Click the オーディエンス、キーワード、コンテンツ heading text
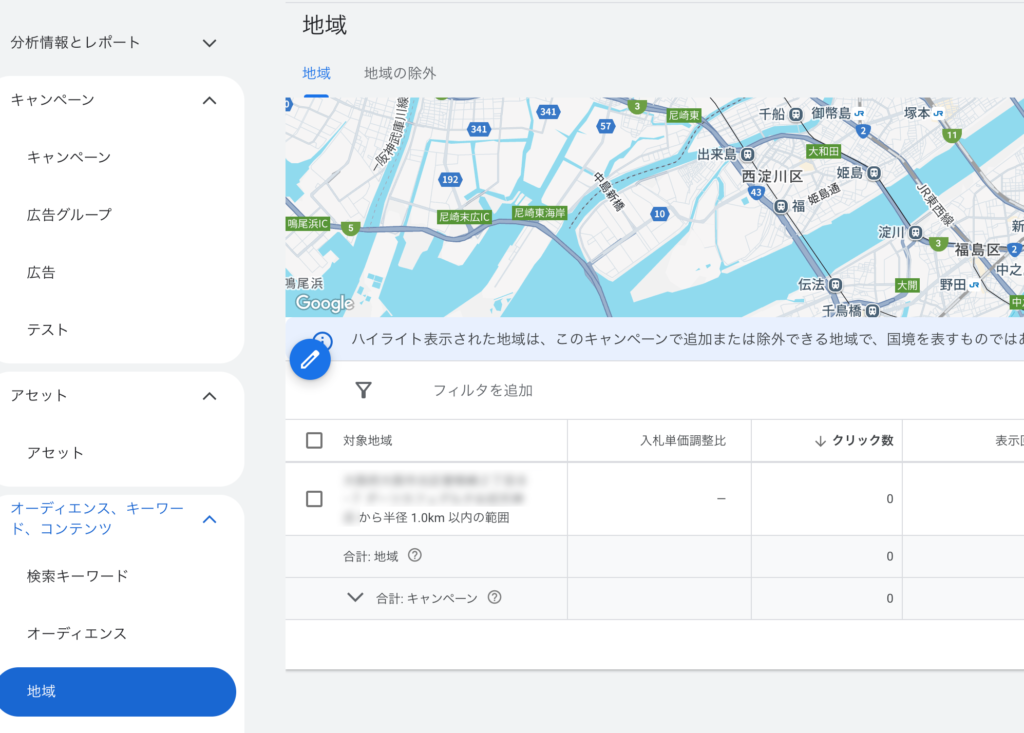 [97, 519]
